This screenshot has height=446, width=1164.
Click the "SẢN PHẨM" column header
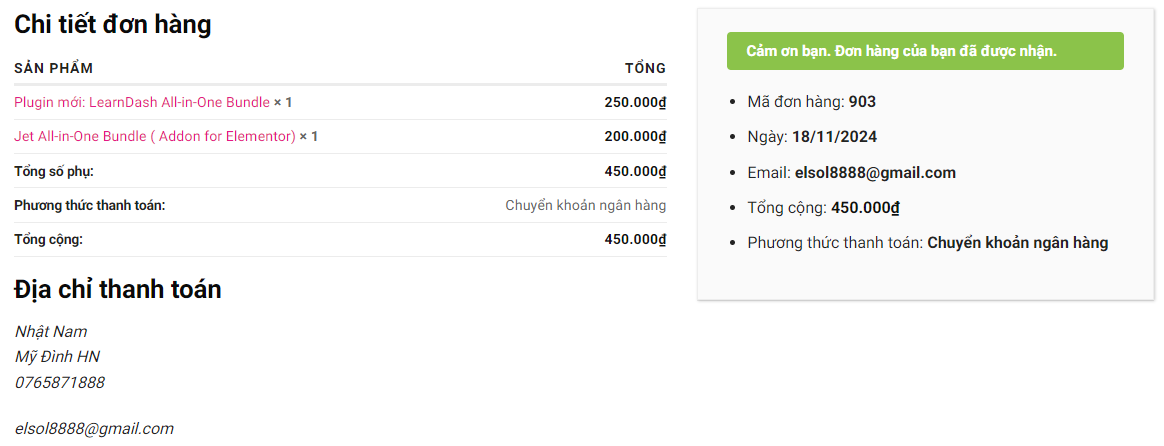[54, 68]
